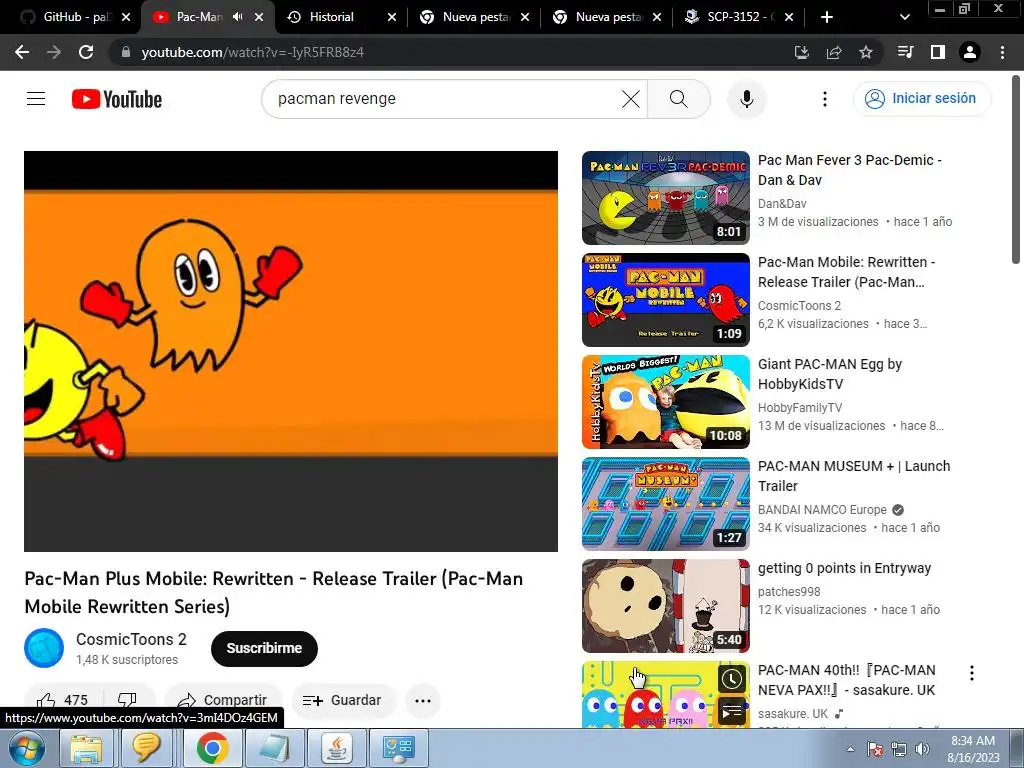This screenshot has width=1024, height=768.
Task: Add PAC-MAN 40th video to queue
Action: click(x=732, y=711)
